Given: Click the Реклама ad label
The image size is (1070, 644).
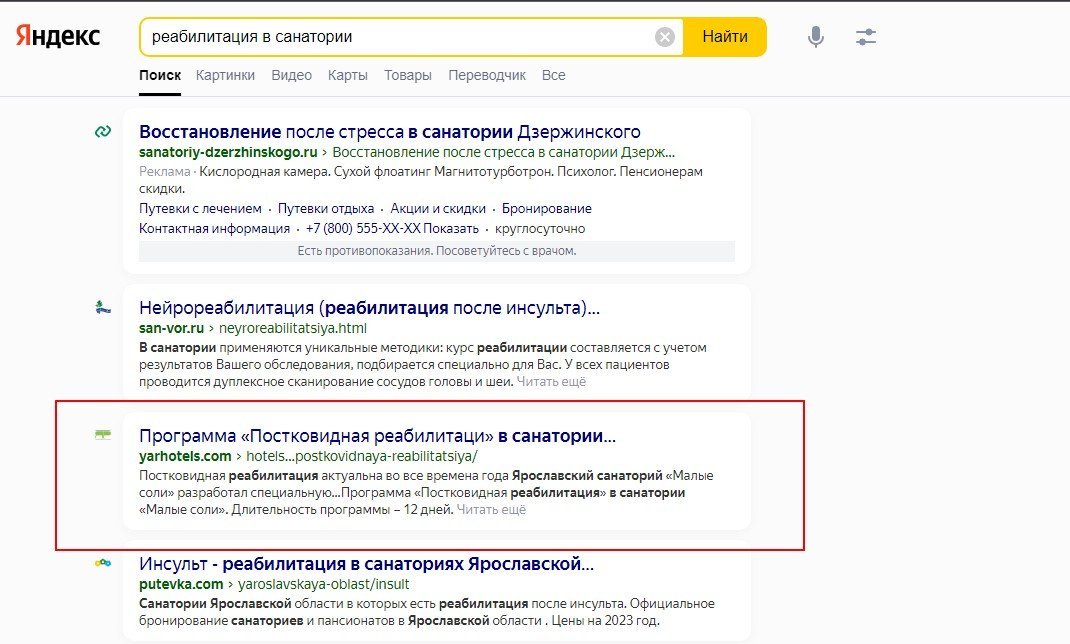Looking at the screenshot, I should click(164, 172).
